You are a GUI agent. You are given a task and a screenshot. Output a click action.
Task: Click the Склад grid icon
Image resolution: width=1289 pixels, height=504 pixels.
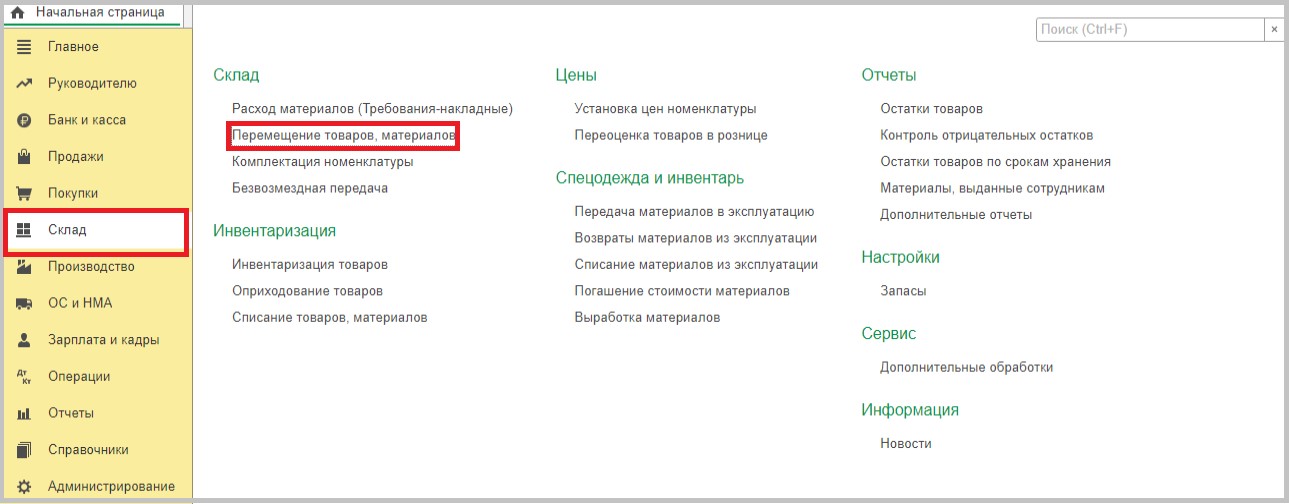pyautogui.click(x=25, y=230)
